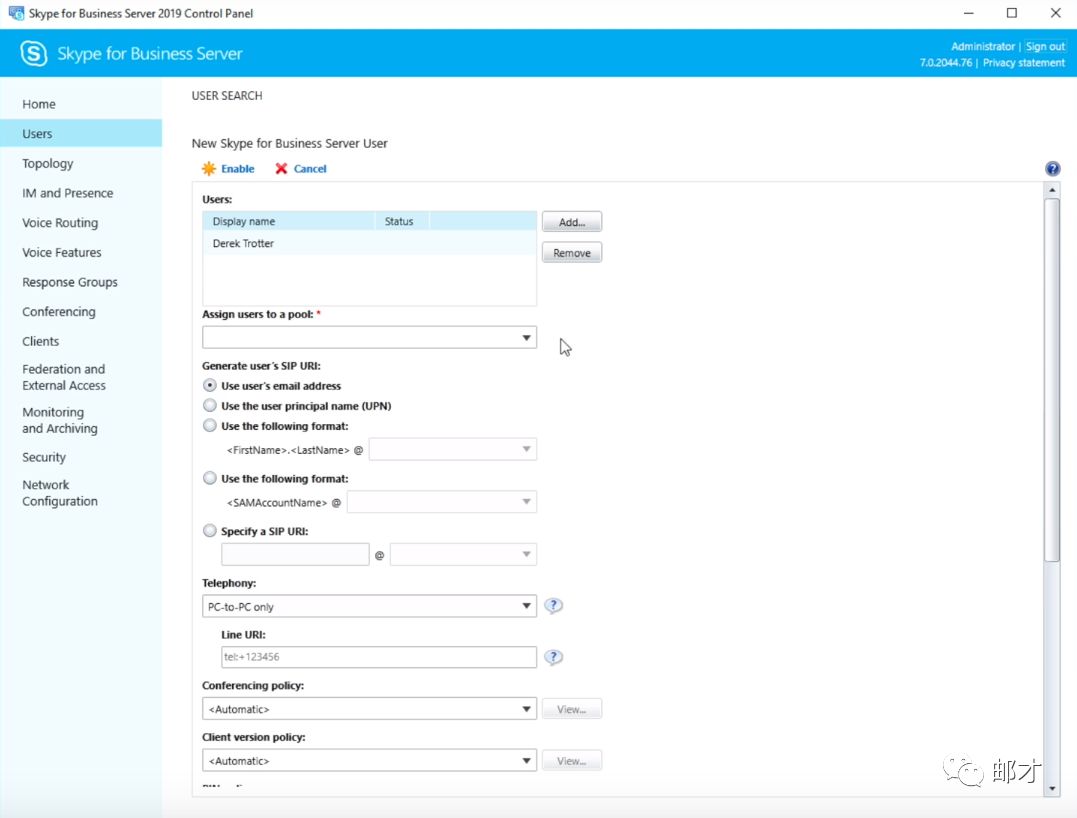Open the 'Assign users to a pool' dropdown

pos(369,338)
